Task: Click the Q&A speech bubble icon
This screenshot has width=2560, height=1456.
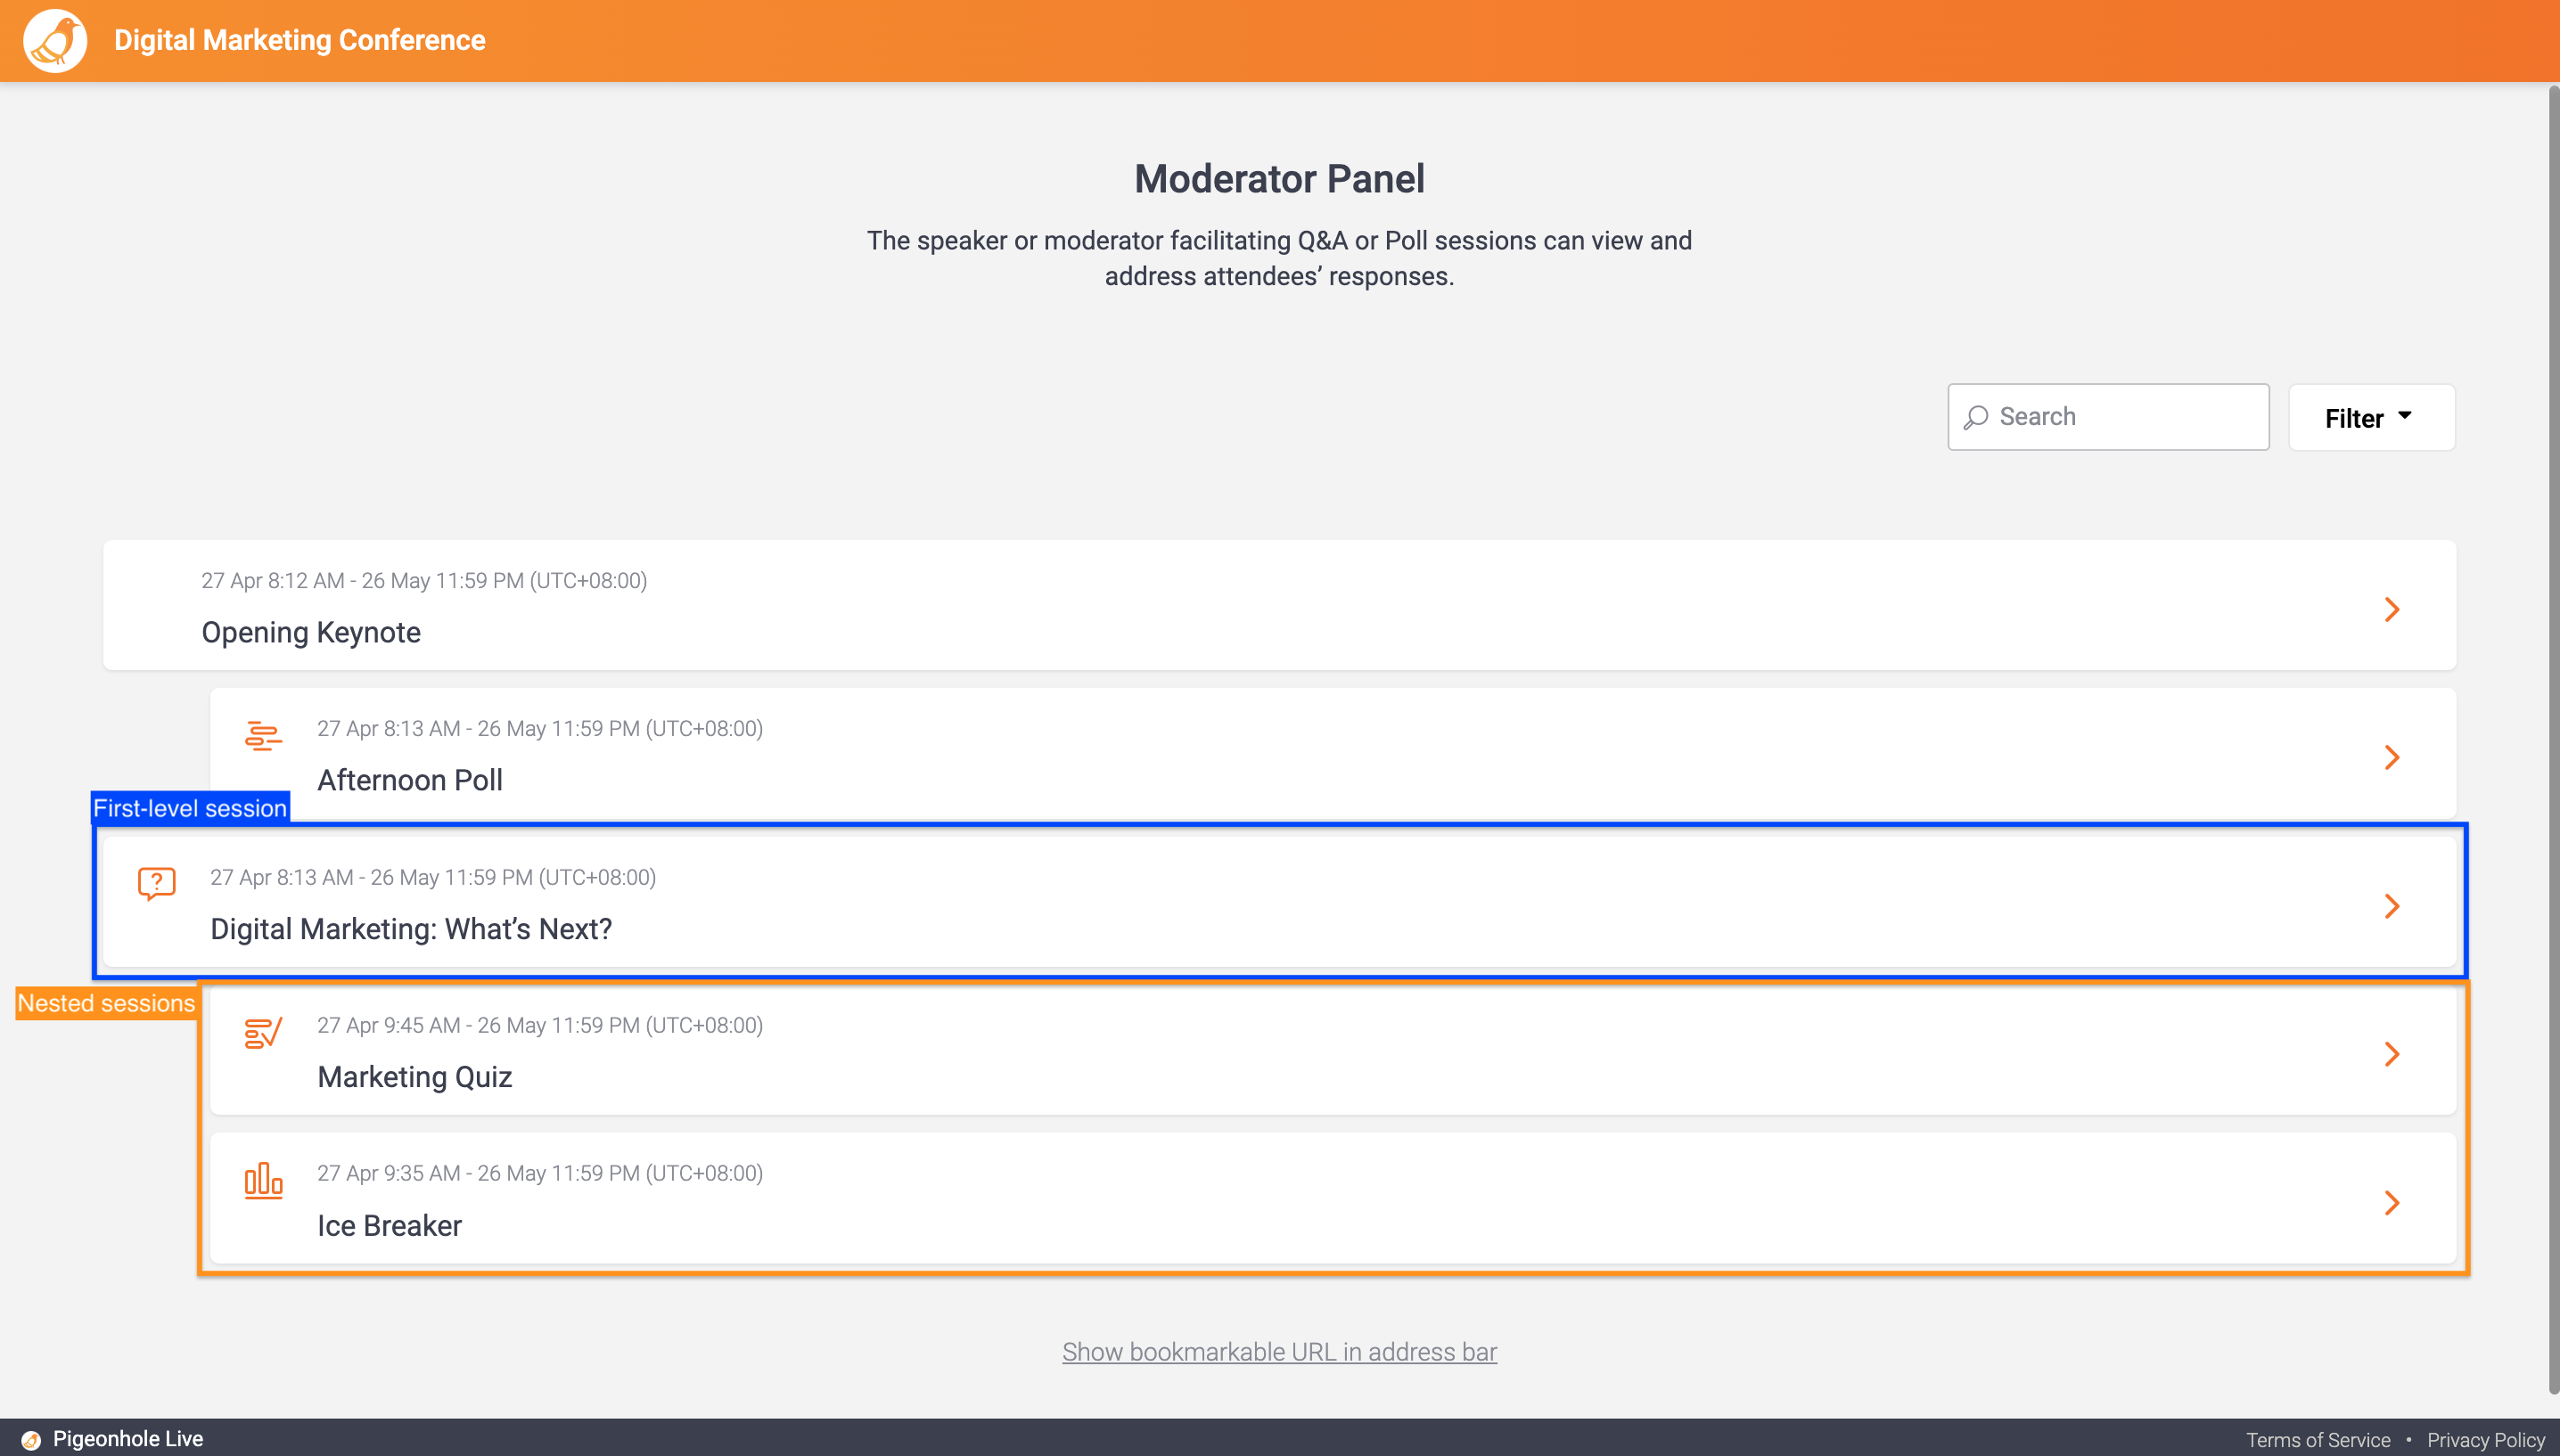Action: [x=157, y=883]
